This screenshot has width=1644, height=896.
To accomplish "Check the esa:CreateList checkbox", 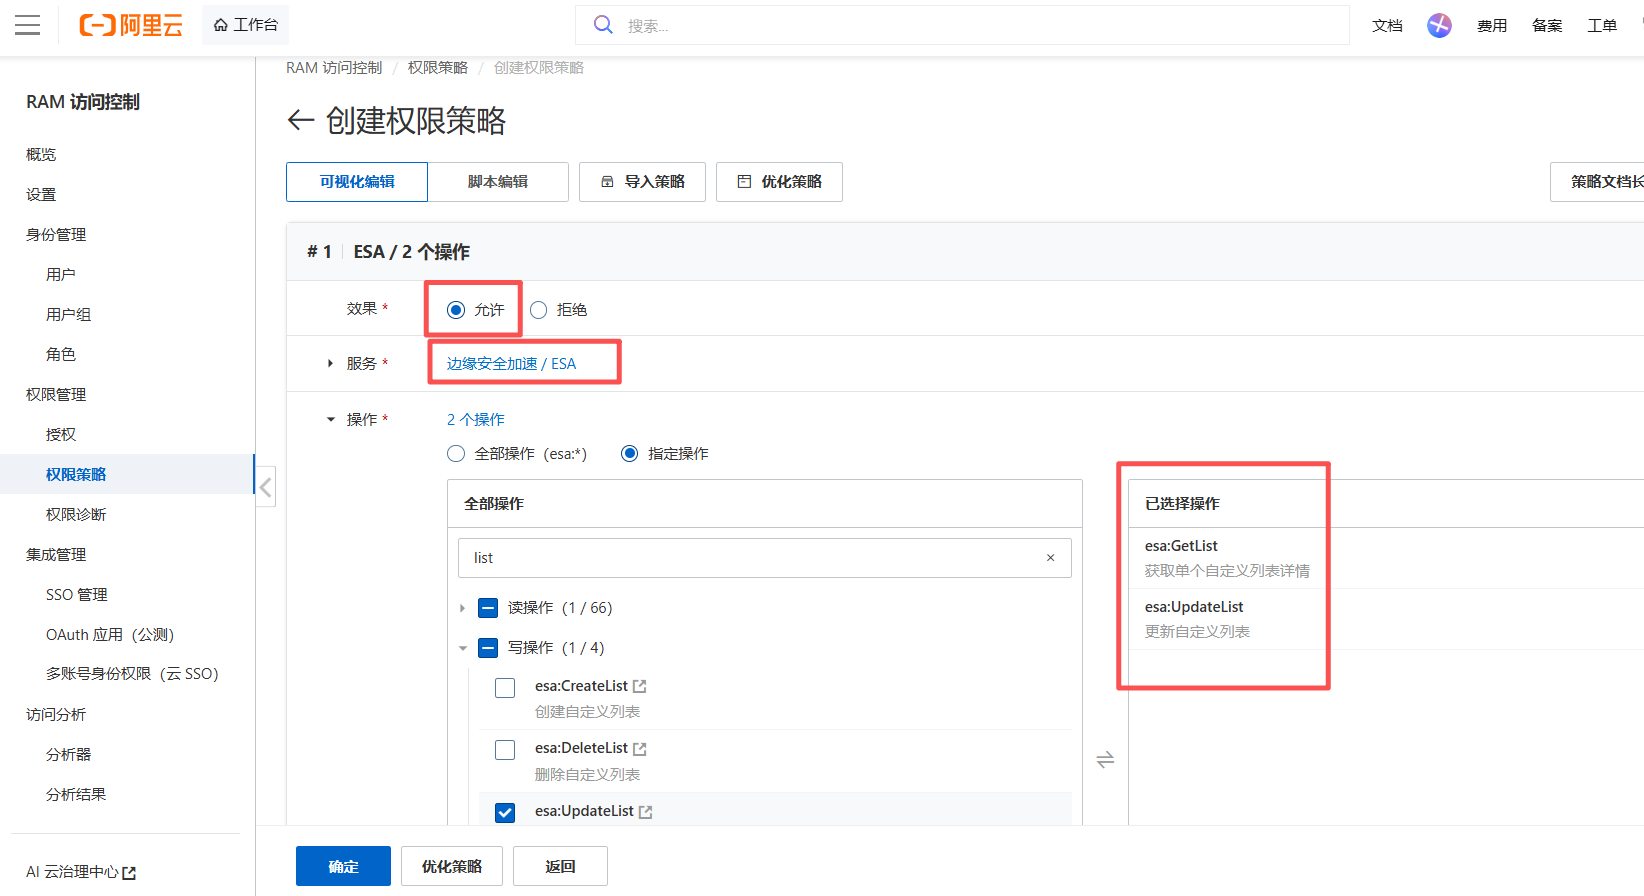I will tap(505, 688).
